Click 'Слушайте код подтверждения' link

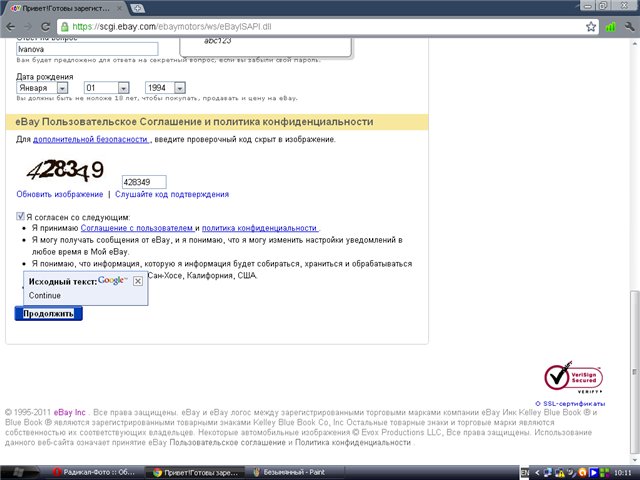click(x=172, y=194)
